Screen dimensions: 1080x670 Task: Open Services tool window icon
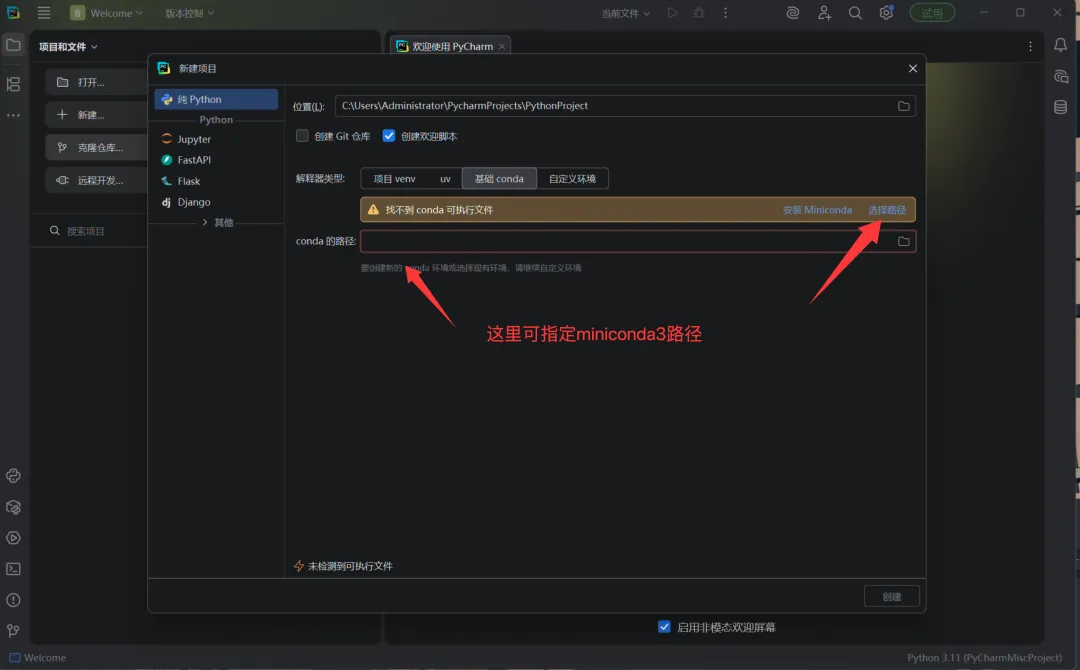point(13,538)
